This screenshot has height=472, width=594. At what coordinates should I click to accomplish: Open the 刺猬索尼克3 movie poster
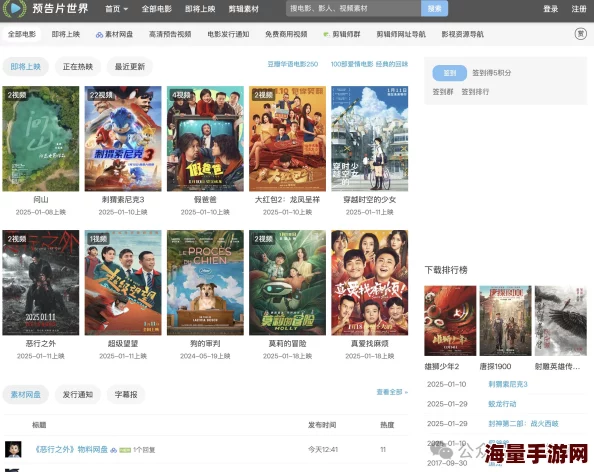tap(123, 139)
